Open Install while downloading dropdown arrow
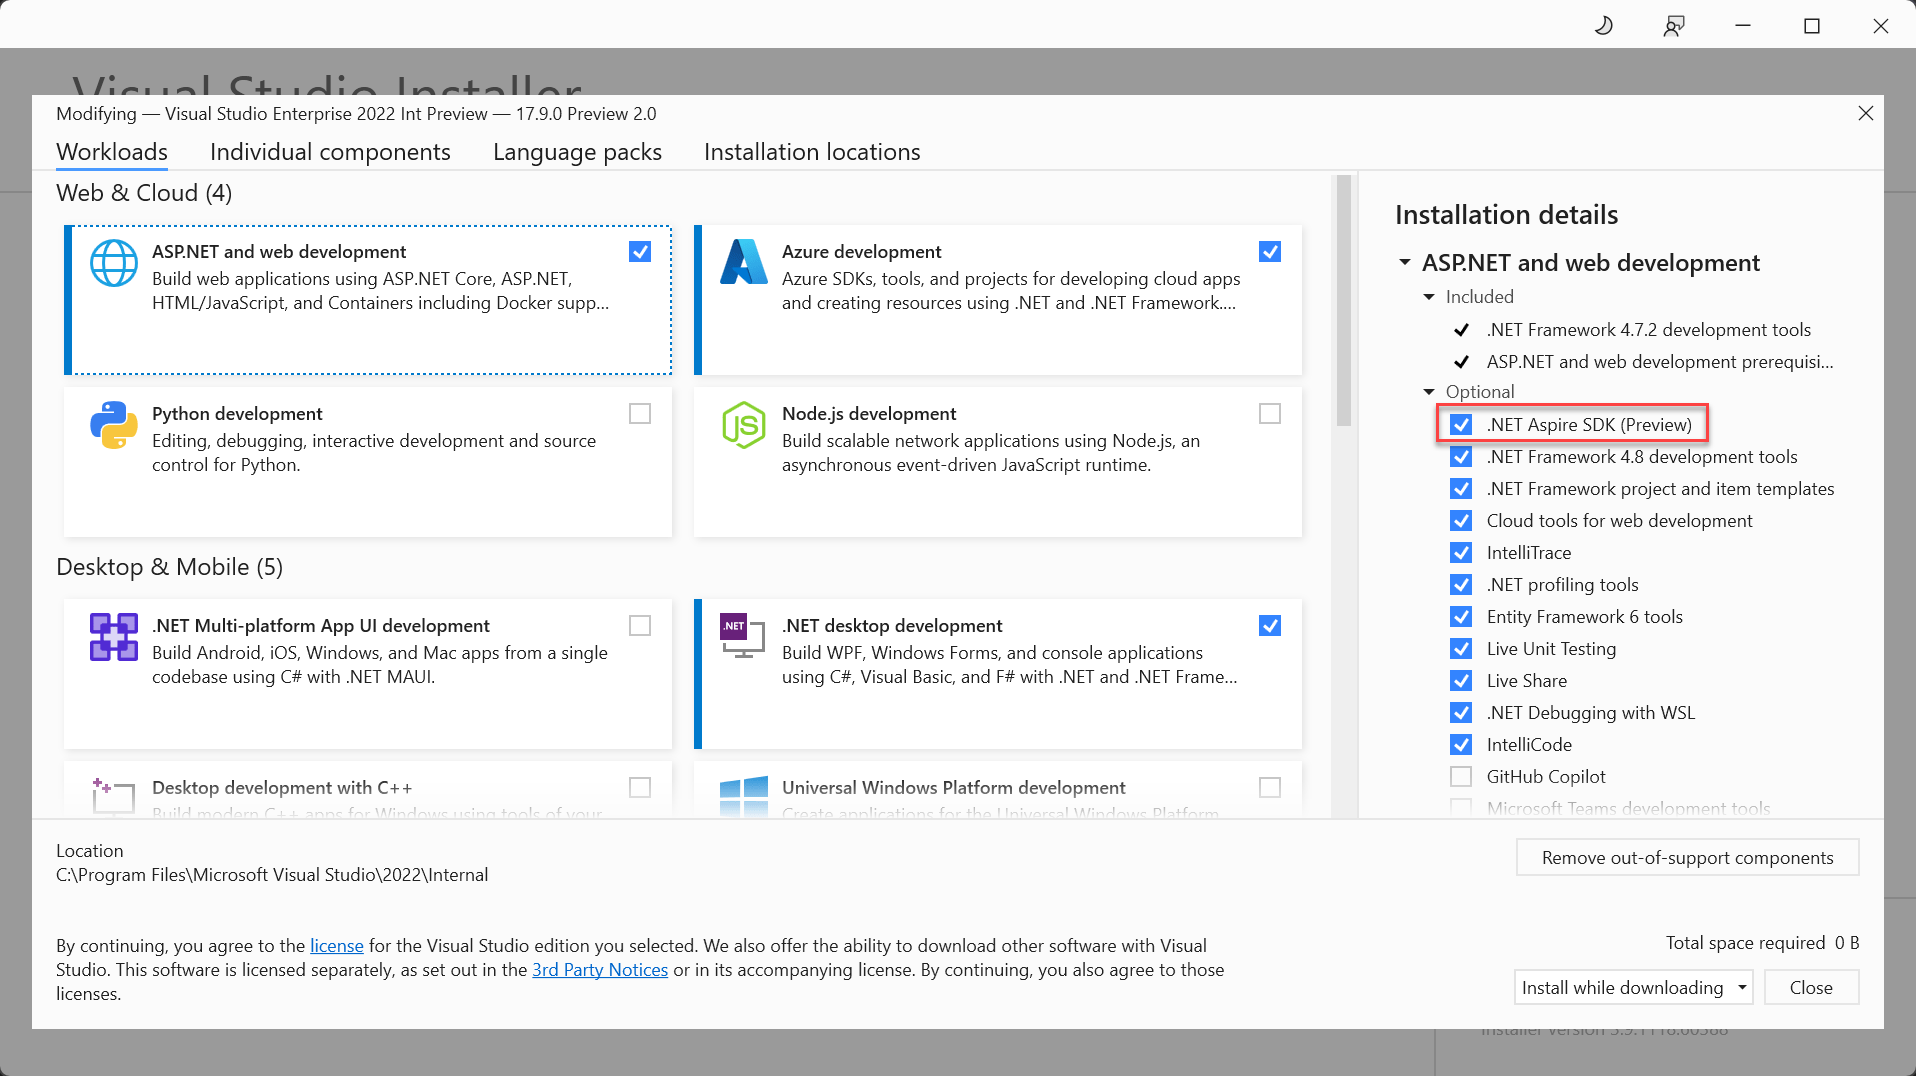The height and width of the screenshot is (1076, 1916). coord(1742,988)
